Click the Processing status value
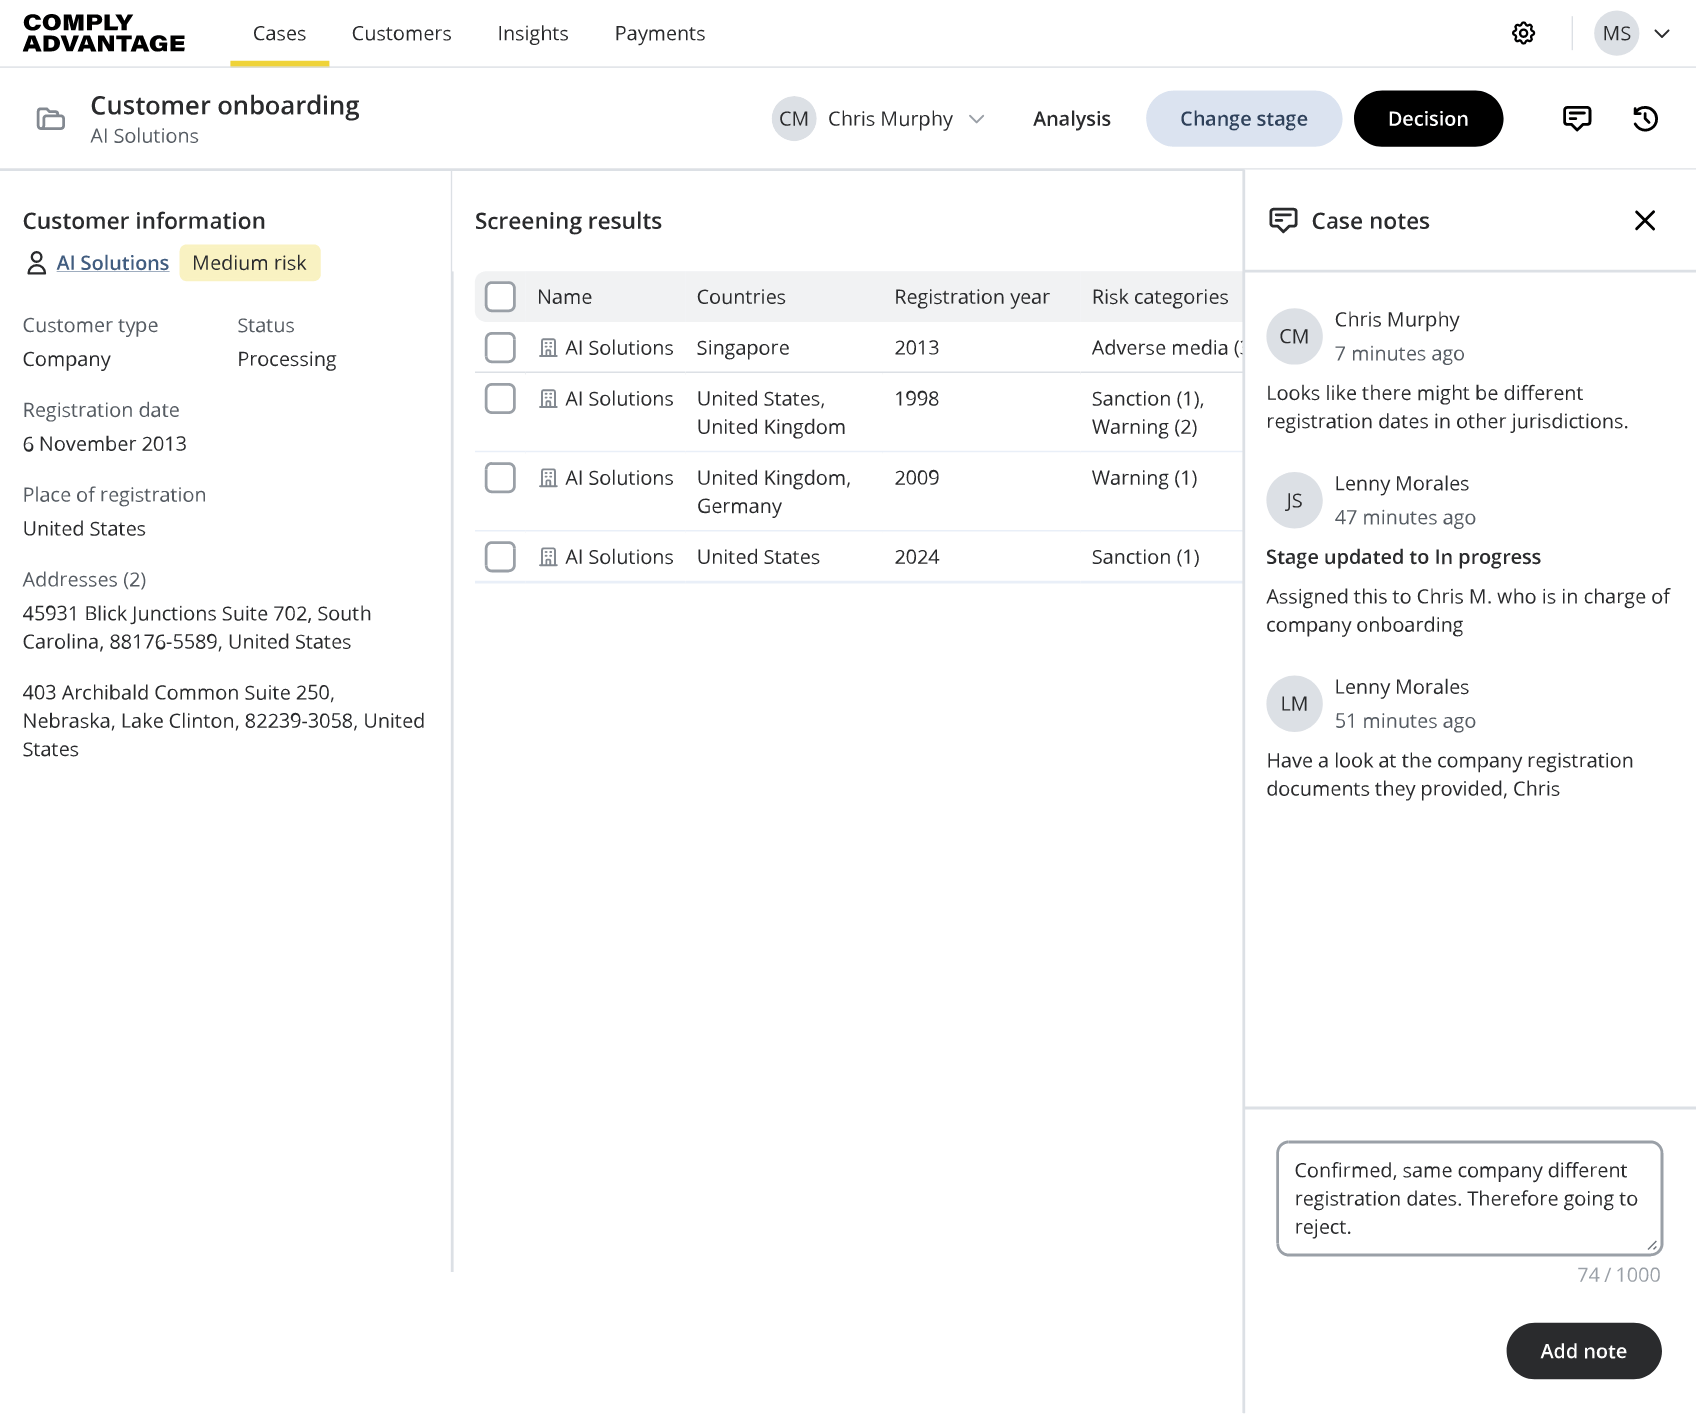This screenshot has height=1414, width=1696. coord(286,359)
